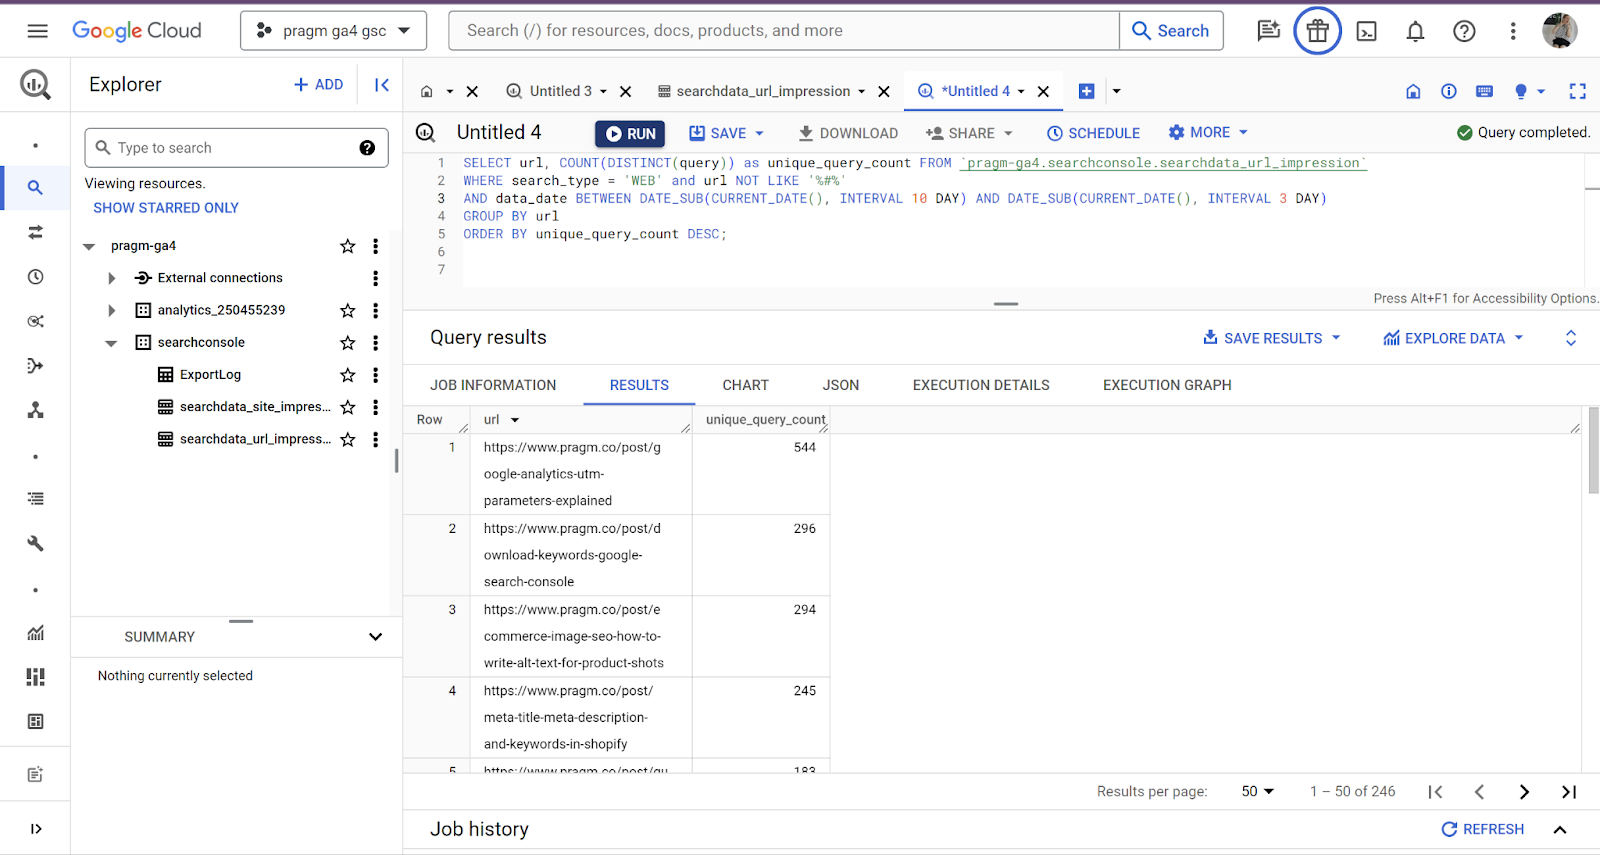Screen dimensions: 1600x855
Task: Expand the External connections node
Action: click(111, 278)
